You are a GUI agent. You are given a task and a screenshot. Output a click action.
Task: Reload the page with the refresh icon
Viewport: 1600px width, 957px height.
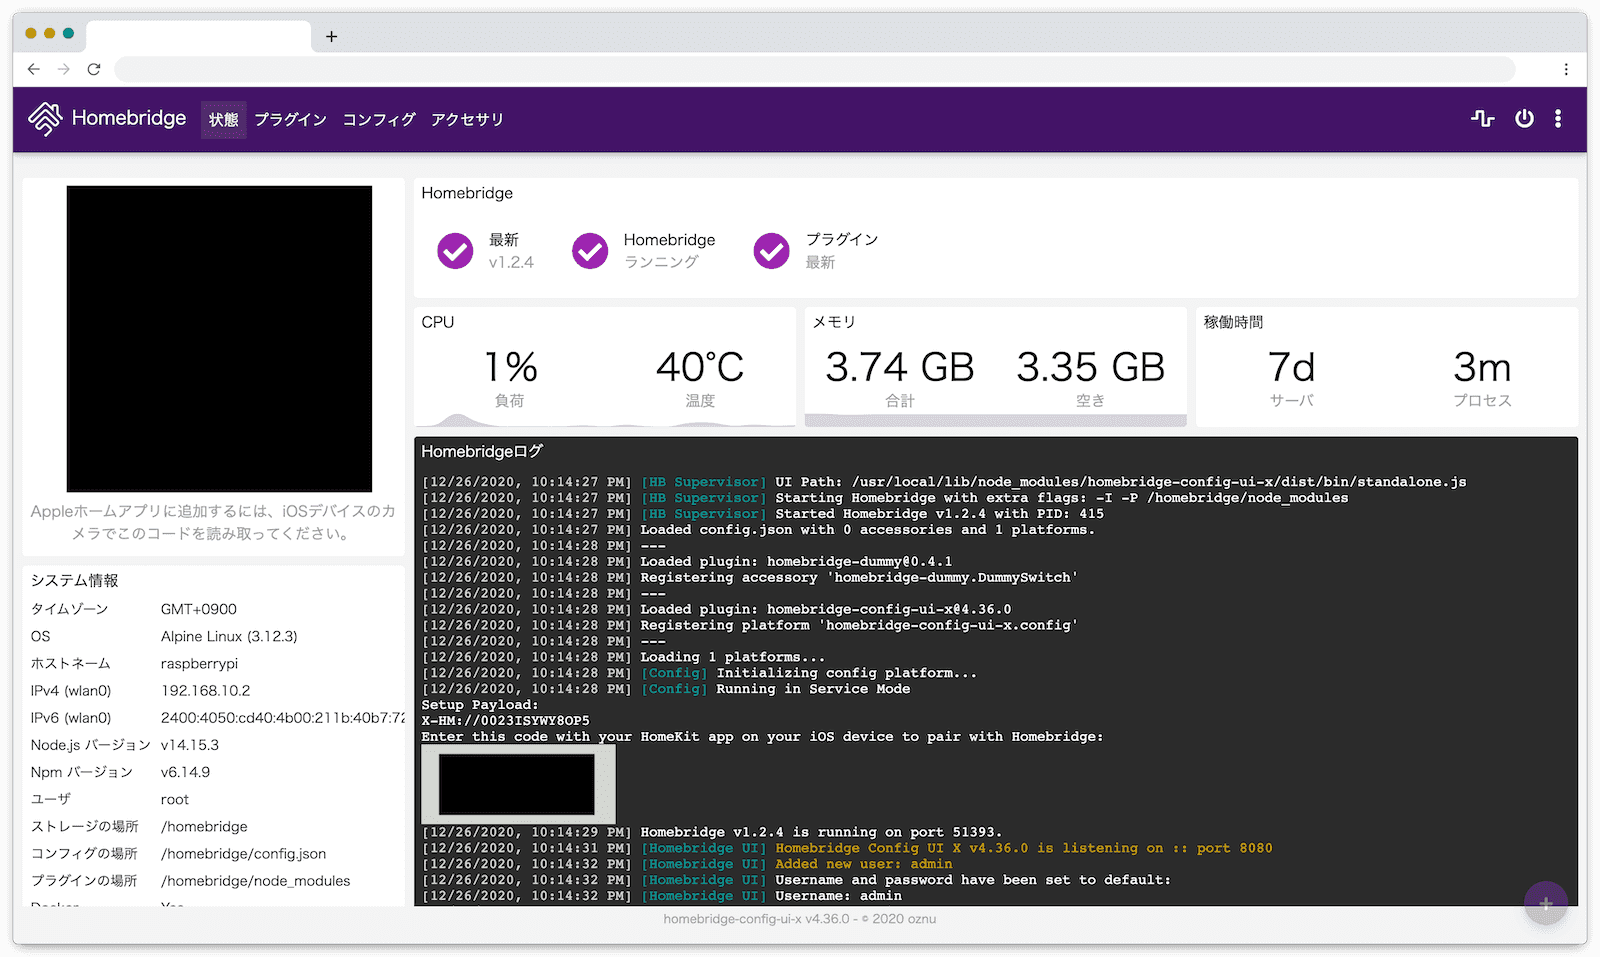pos(94,69)
